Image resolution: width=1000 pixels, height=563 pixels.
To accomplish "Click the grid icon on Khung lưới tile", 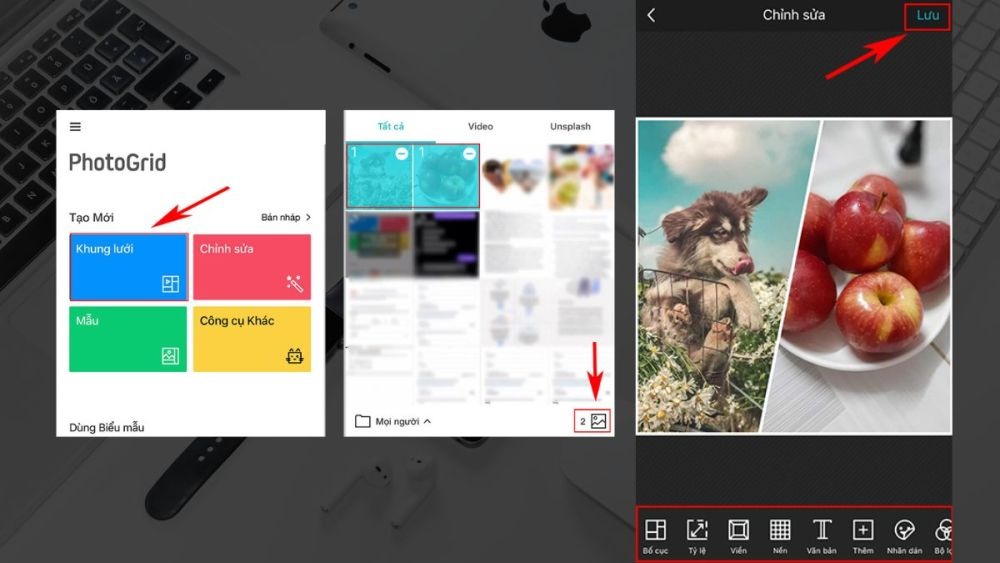I will [x=170, y=284].
